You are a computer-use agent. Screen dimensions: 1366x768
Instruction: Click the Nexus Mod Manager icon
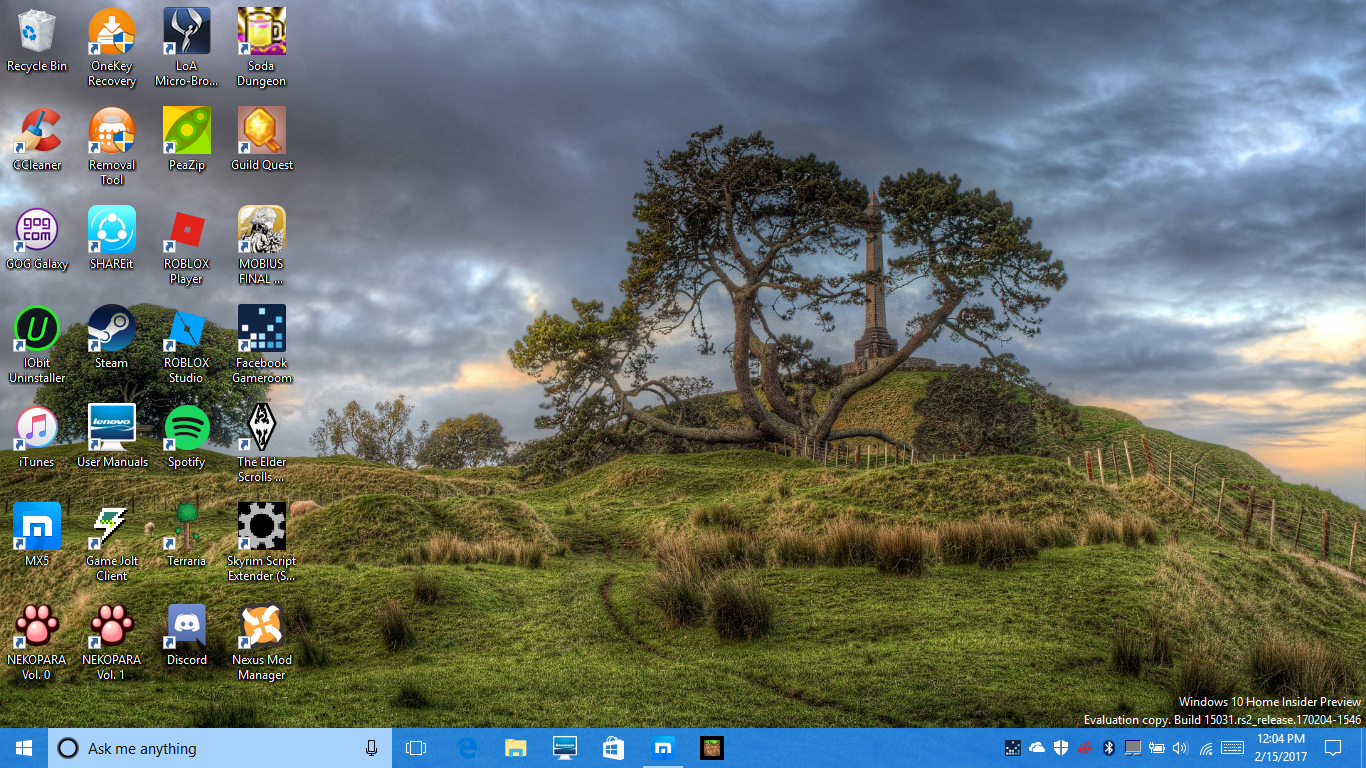pyautogui.click(x=261, y=627)
